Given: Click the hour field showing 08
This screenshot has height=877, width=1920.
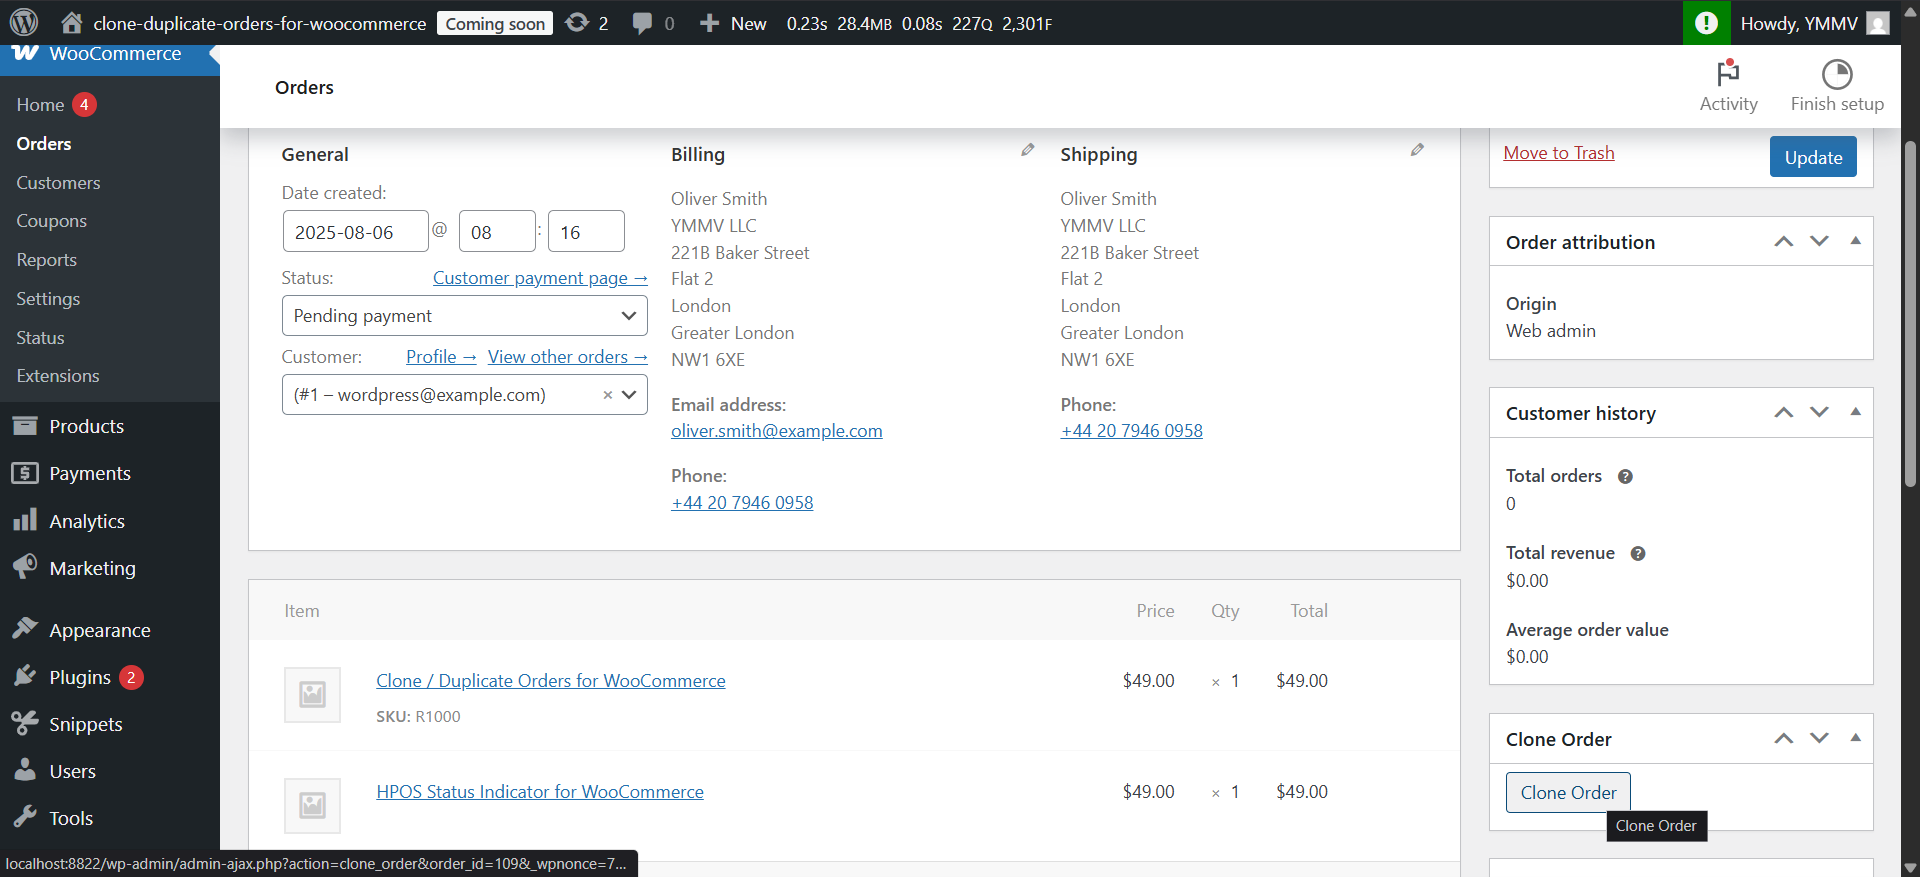Looking at the screenshot, I should [497, 231].
